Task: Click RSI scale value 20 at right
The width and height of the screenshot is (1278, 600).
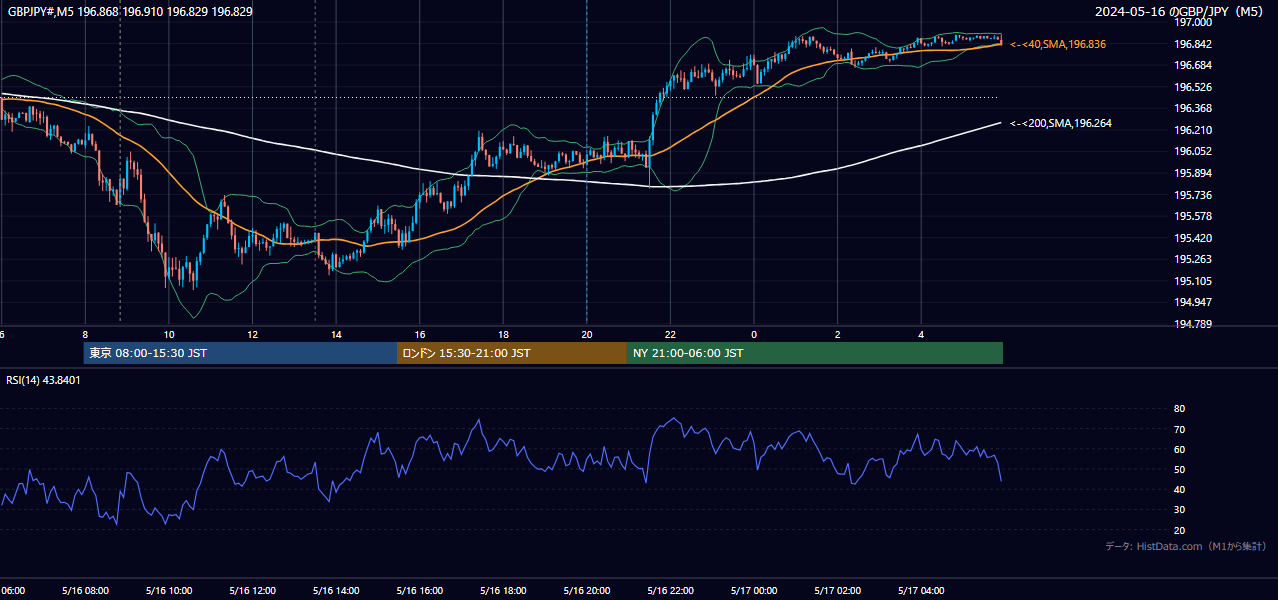Action: [x=1179, y=530]
